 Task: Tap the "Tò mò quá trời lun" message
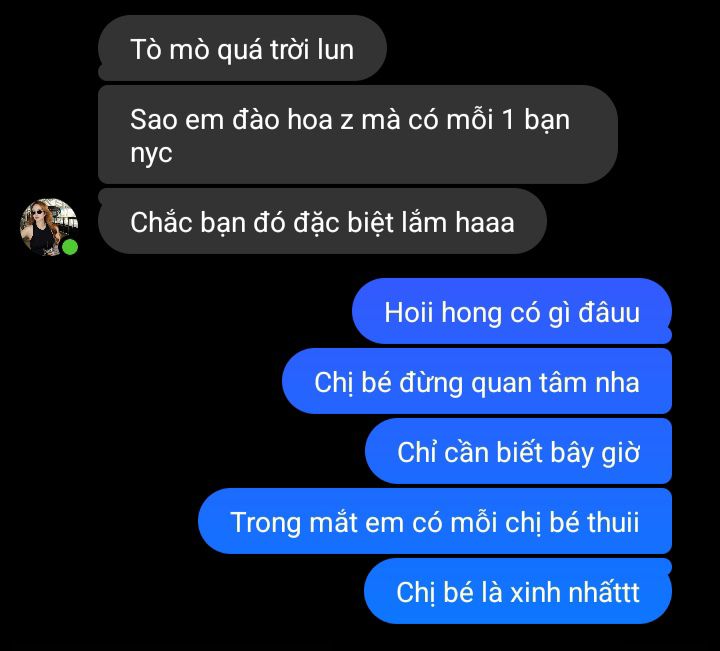pos(242,48)
